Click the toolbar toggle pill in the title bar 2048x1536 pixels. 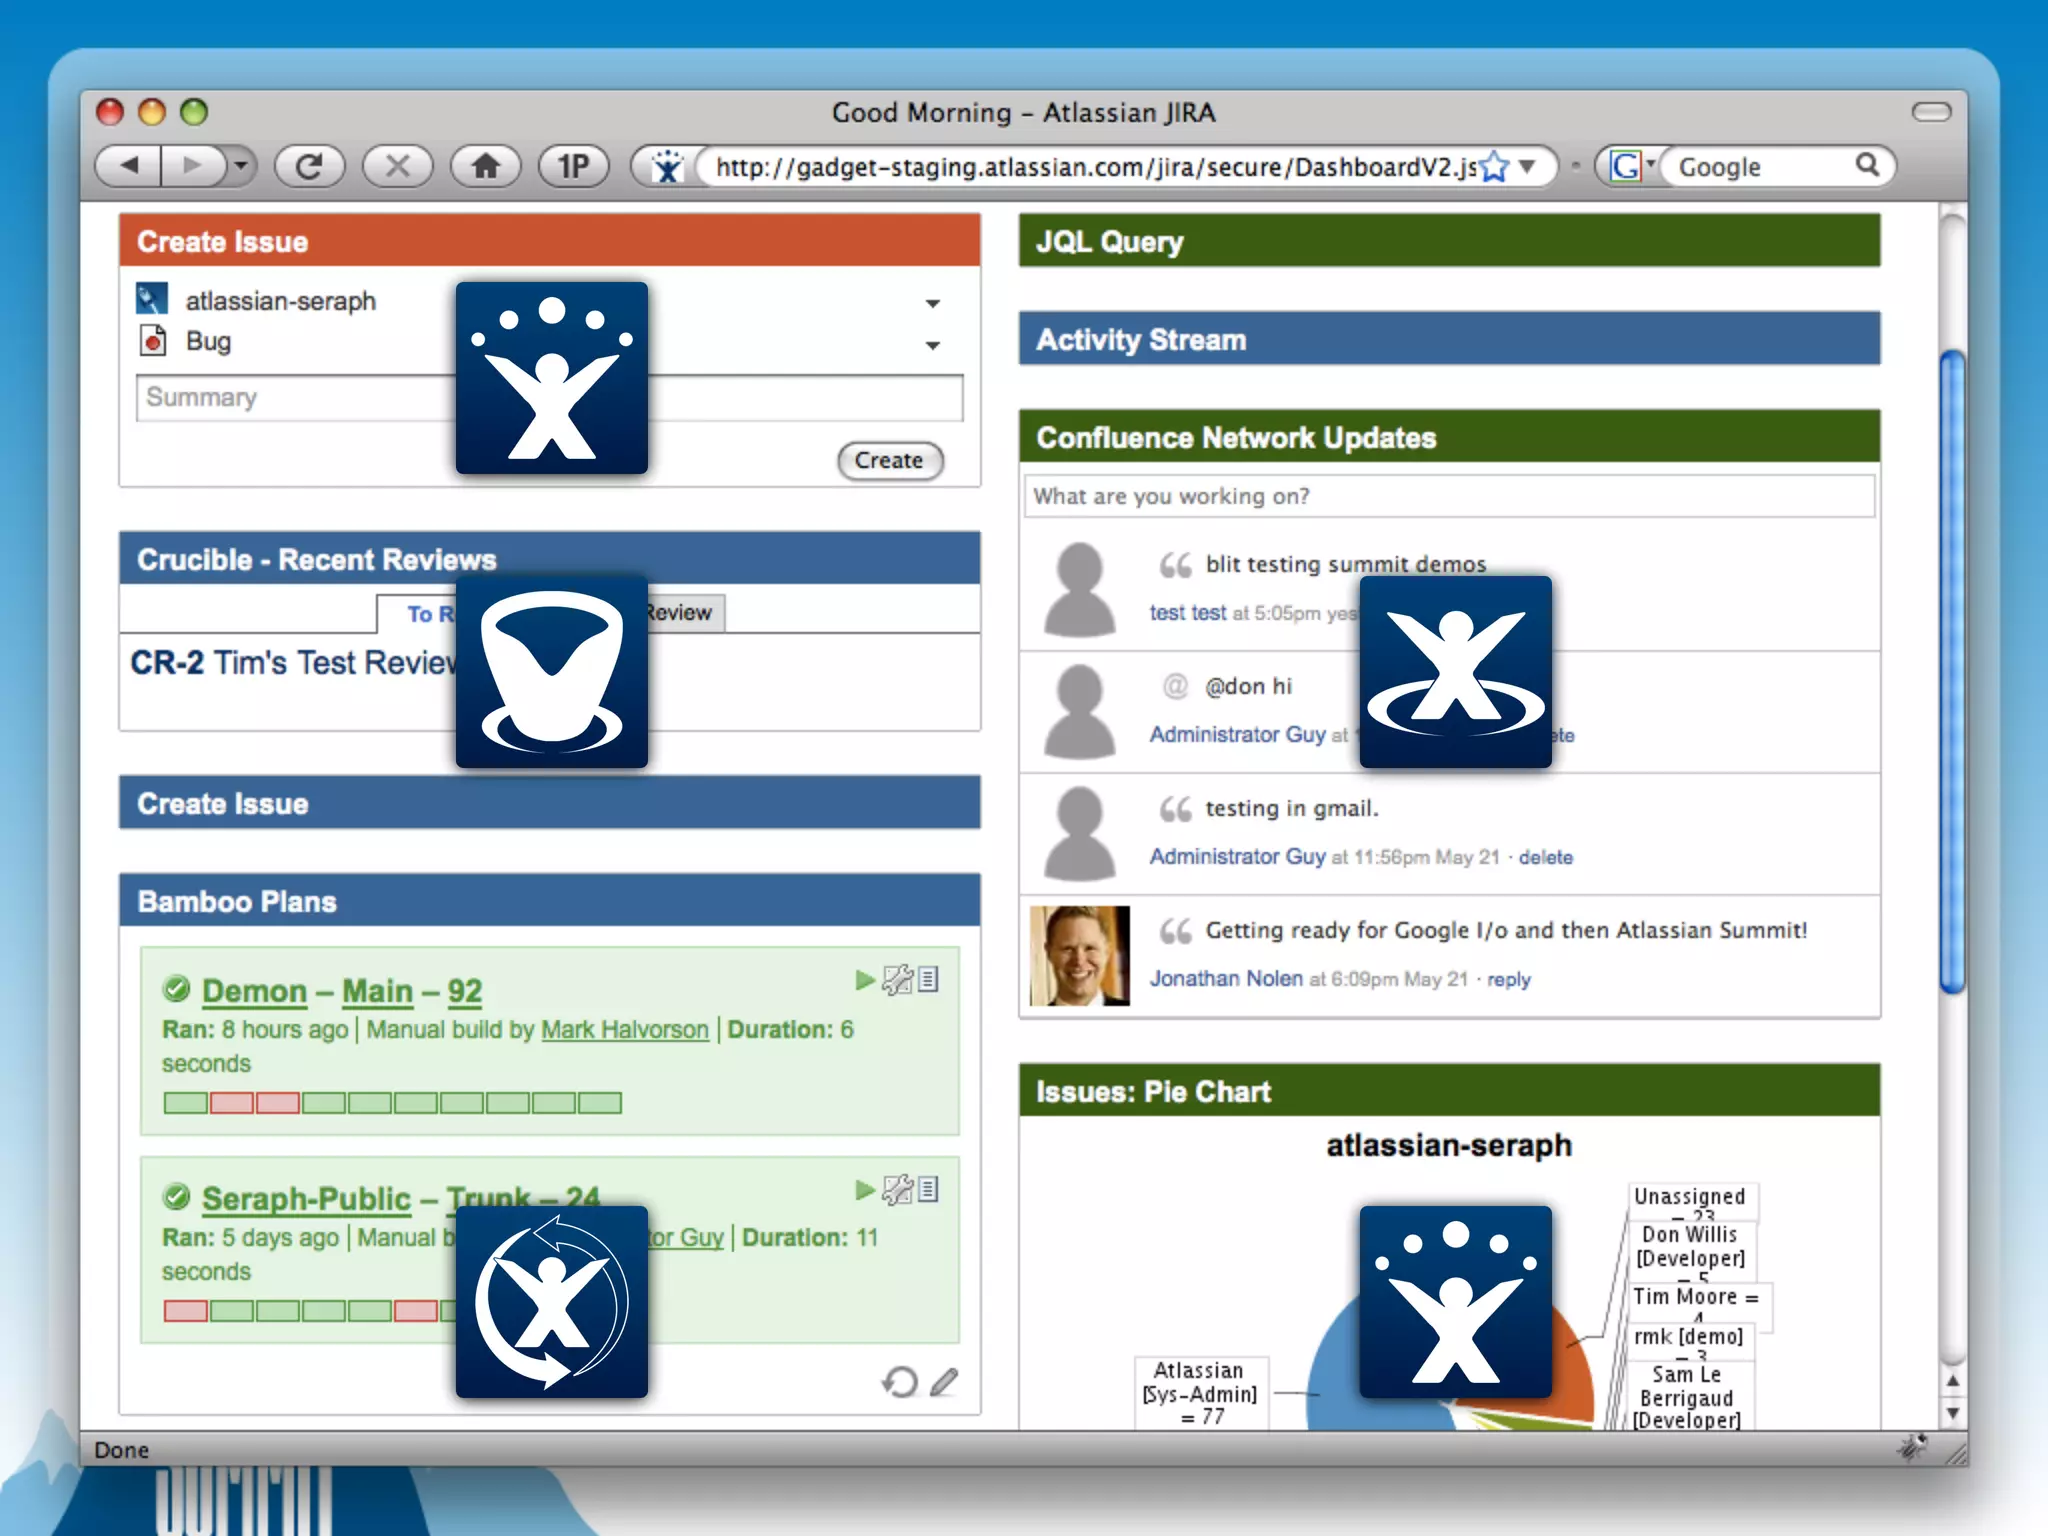pyautogui.click(x=1931, y=112)
